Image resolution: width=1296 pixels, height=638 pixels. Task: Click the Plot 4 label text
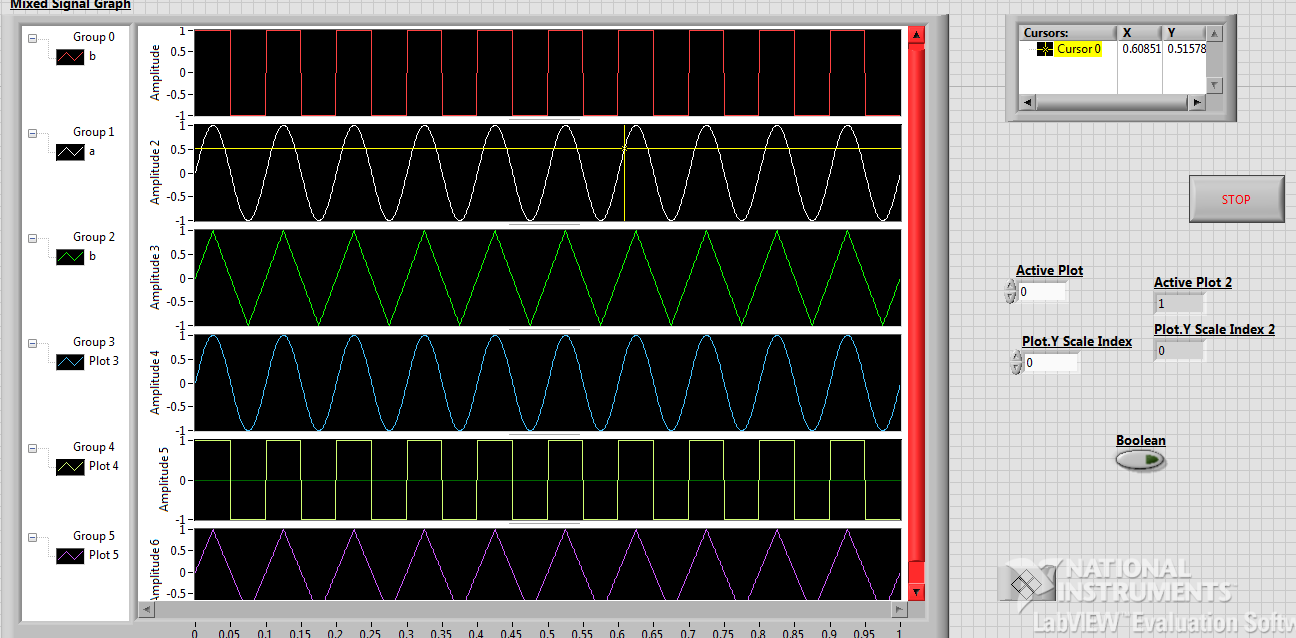(104, 466)
